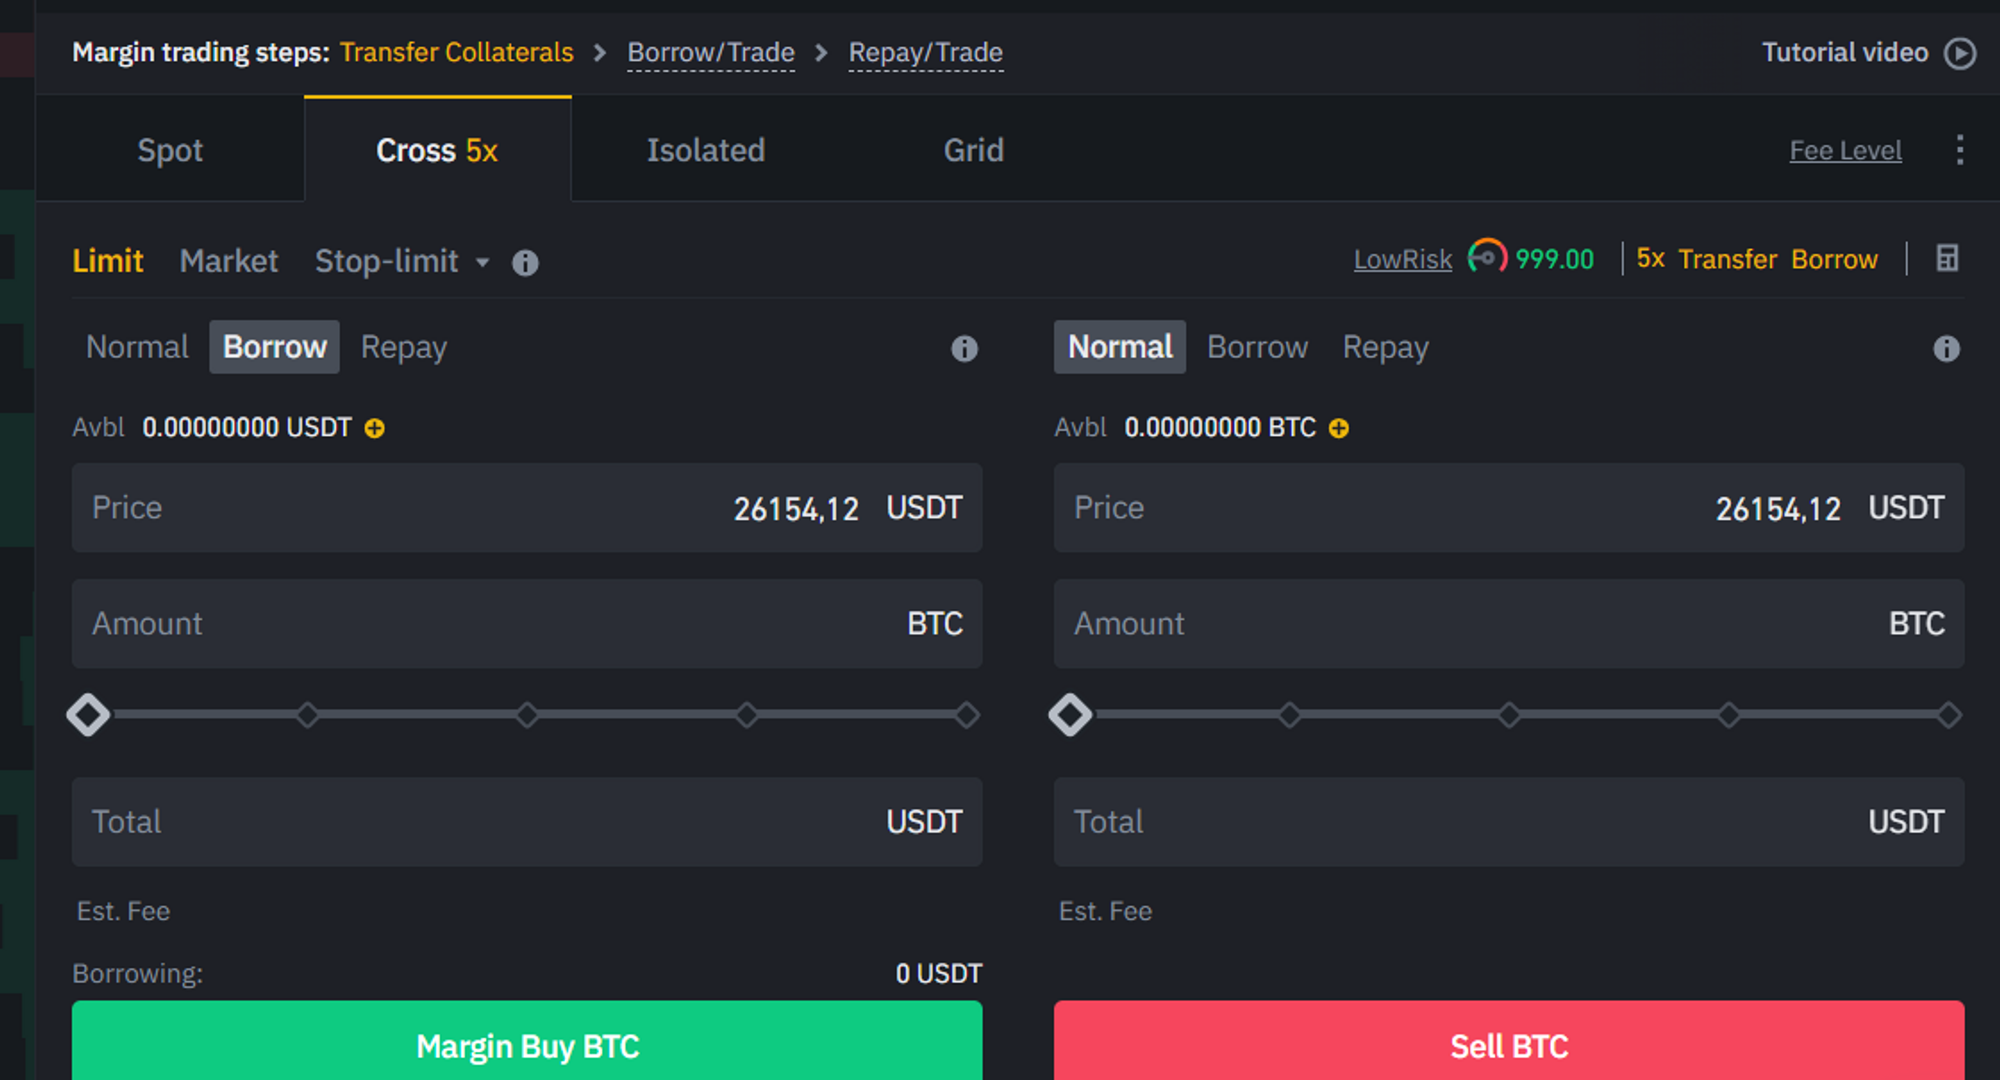Click info icon beside Stop-limit

tap(525, 263)
